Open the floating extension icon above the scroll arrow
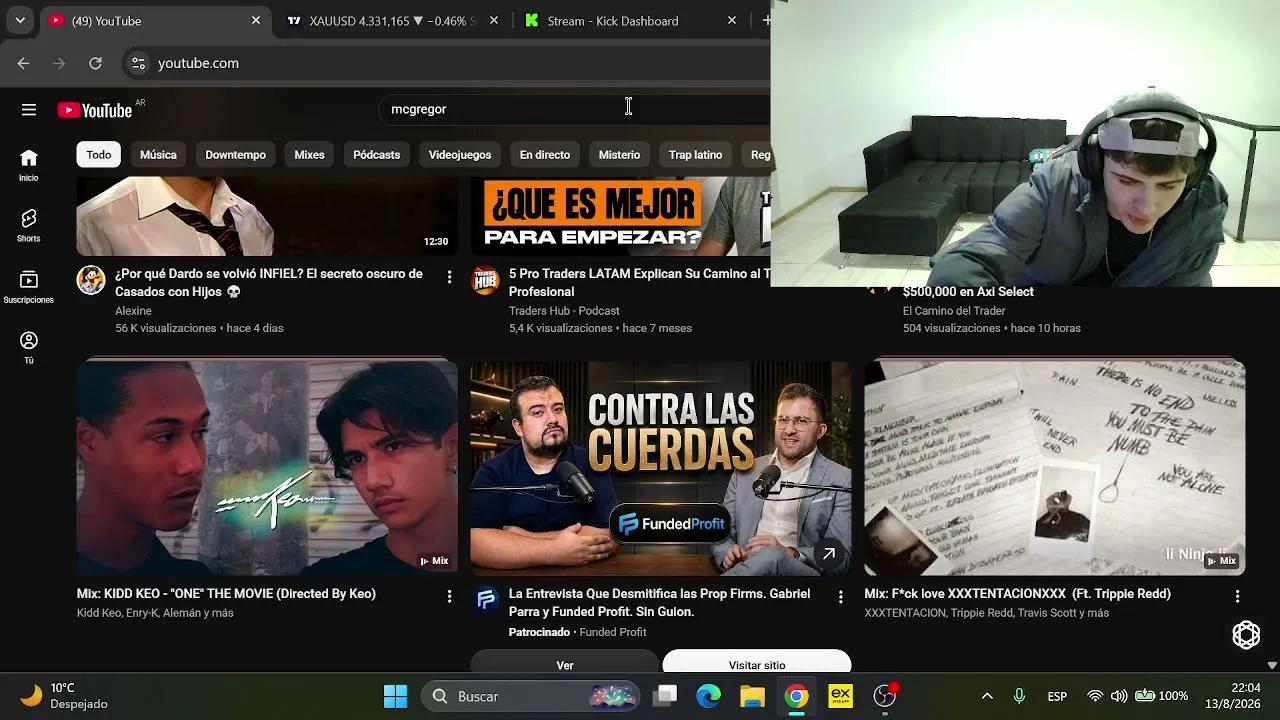This screenshot has height=720, width=1280. pyautogui.click(x=1246, y=634)
